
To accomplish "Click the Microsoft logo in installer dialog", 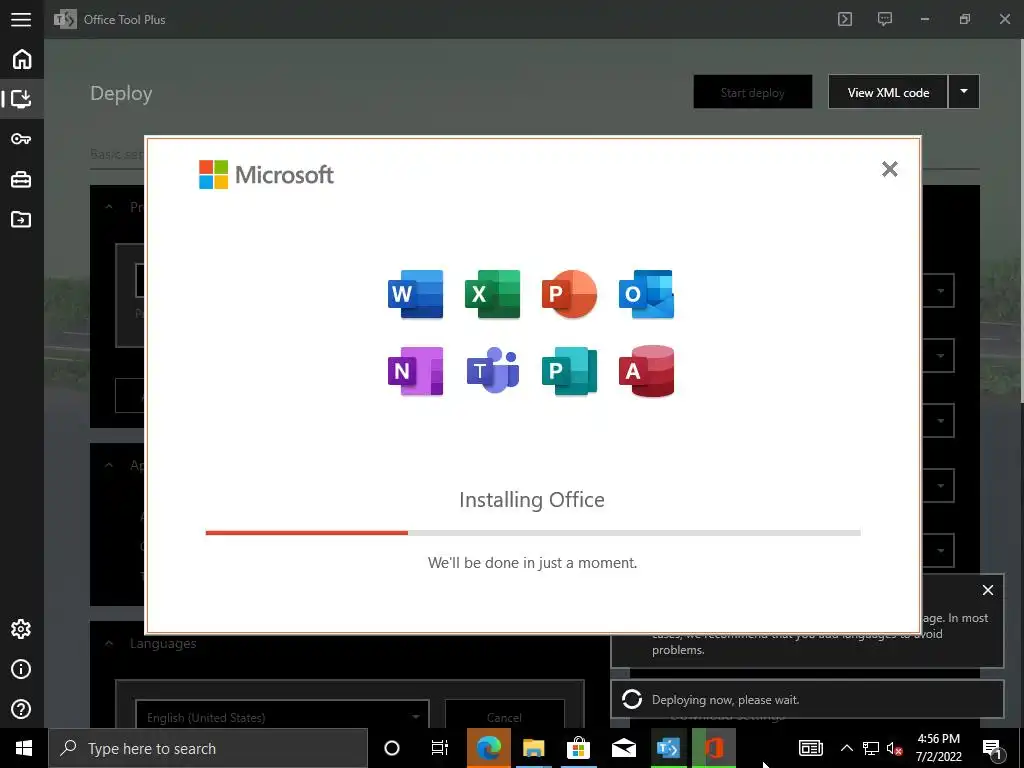I will pyautogui.click(x=266, y=174).
